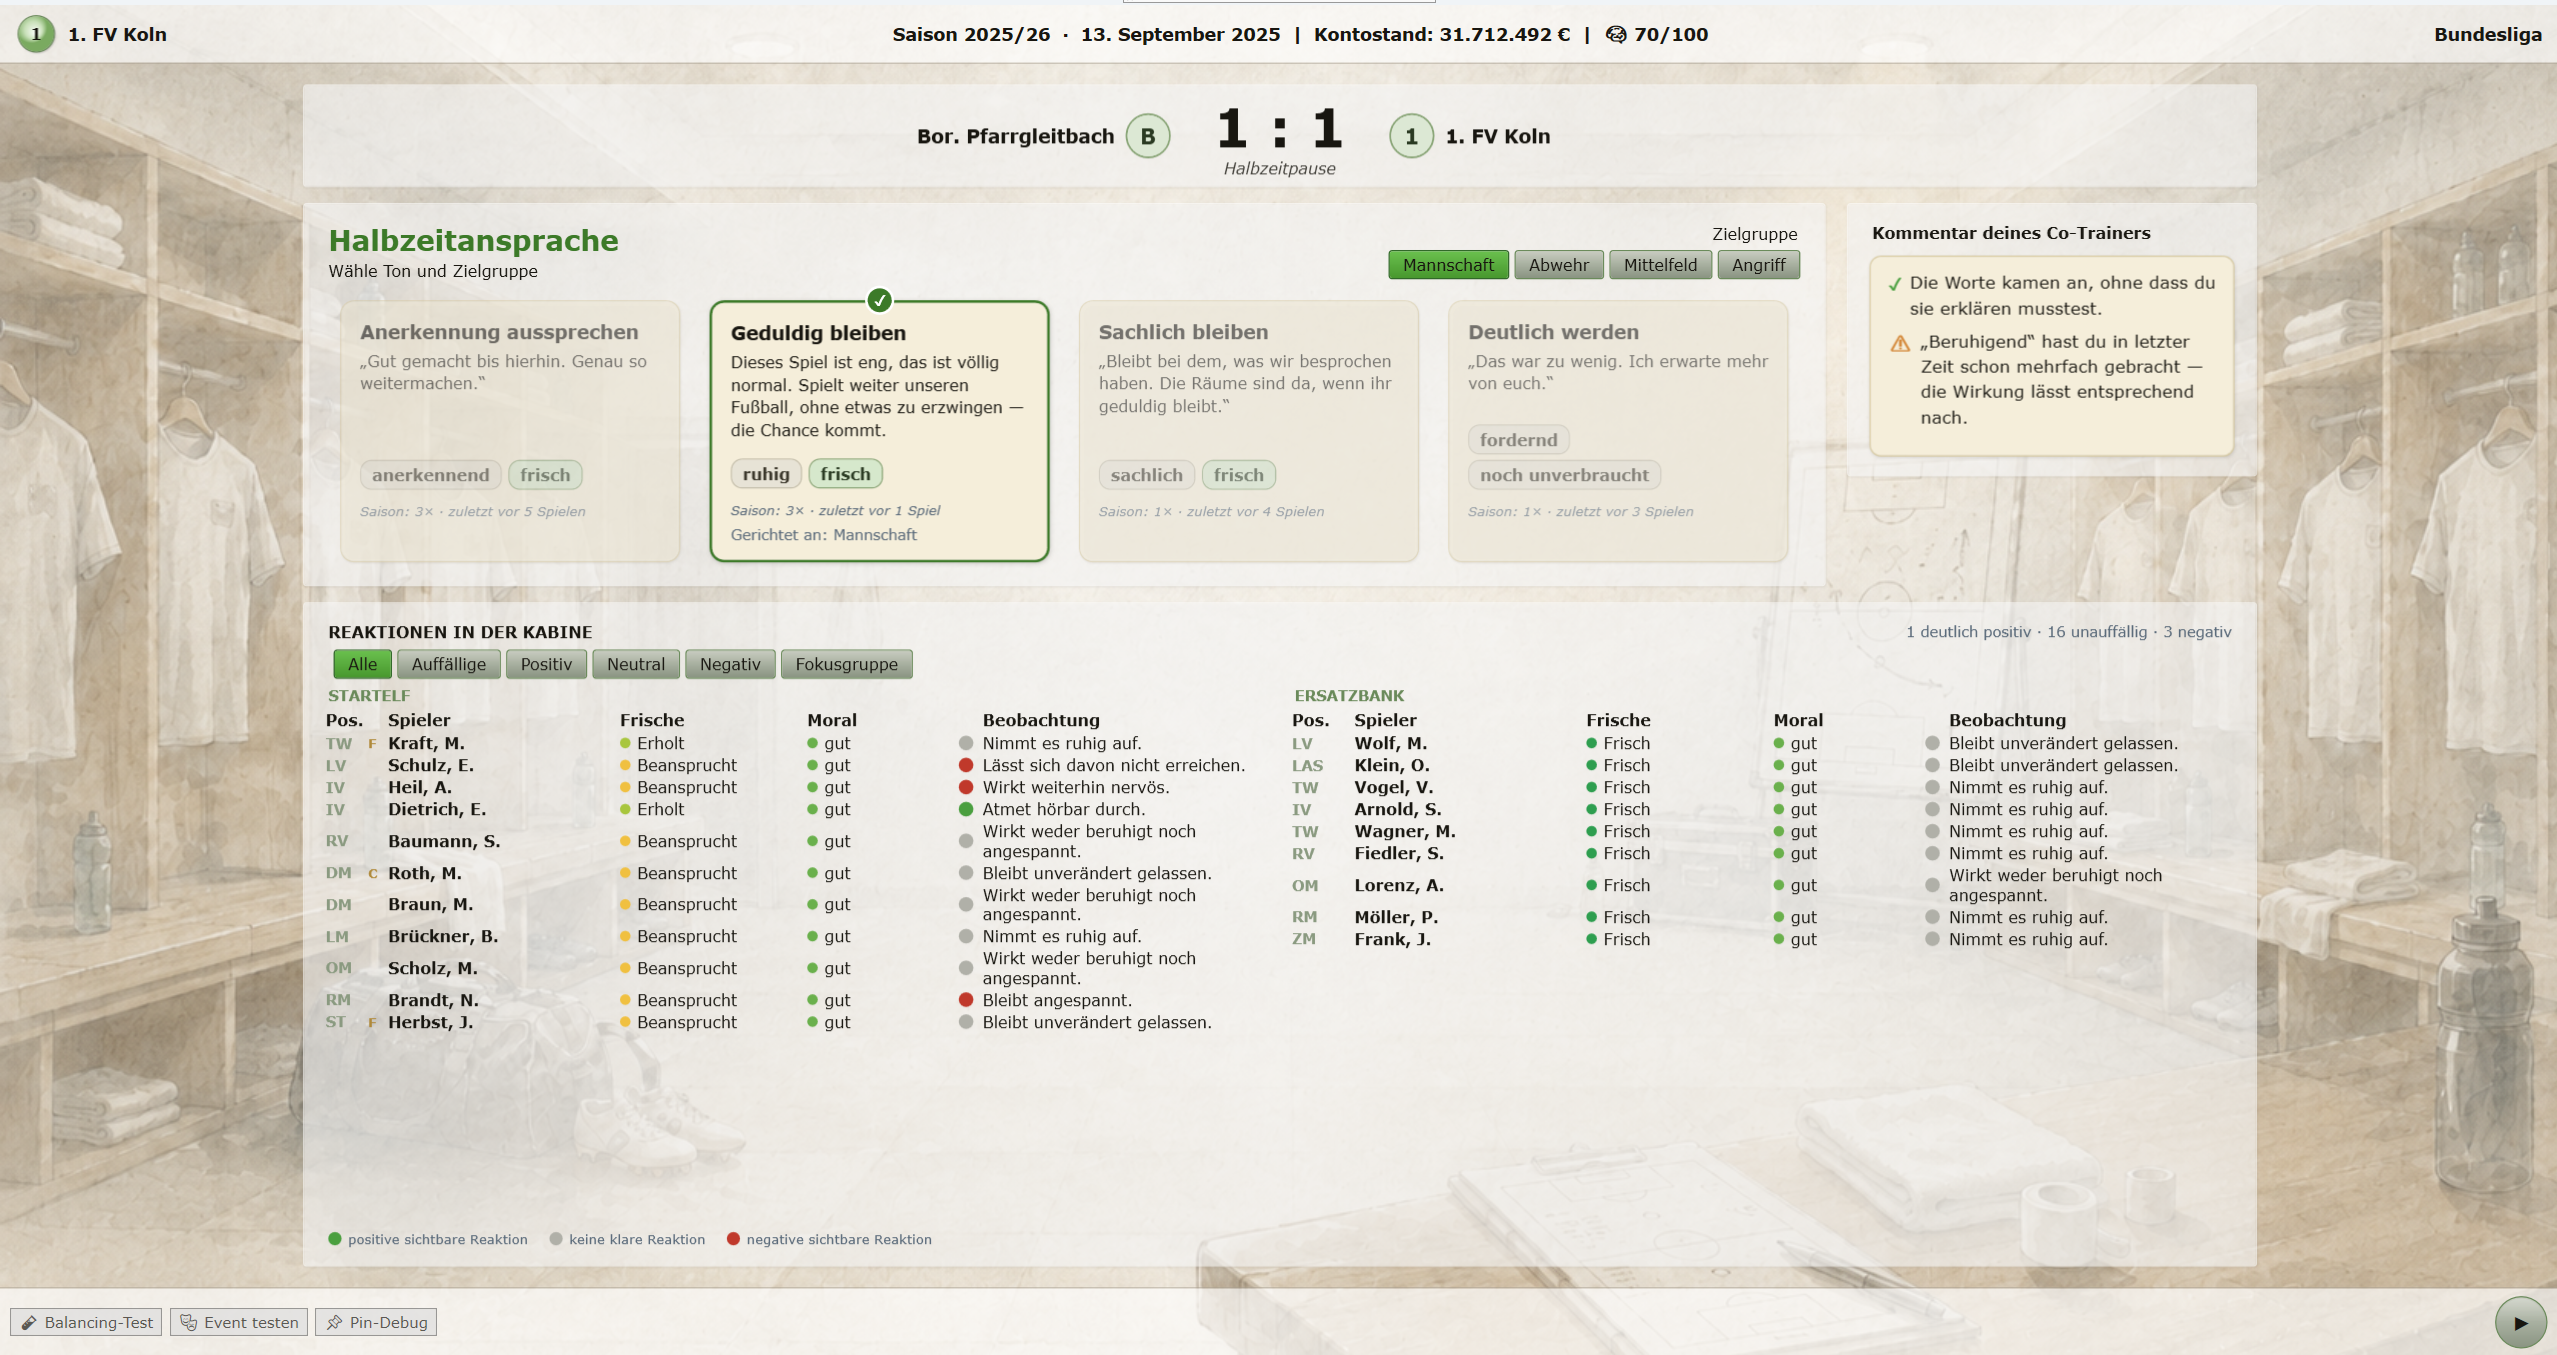The width and height of the screenshot is (2557, 1355).
Task: Select bench player Lorenz, A.
Action: [x=1399, y=885]
